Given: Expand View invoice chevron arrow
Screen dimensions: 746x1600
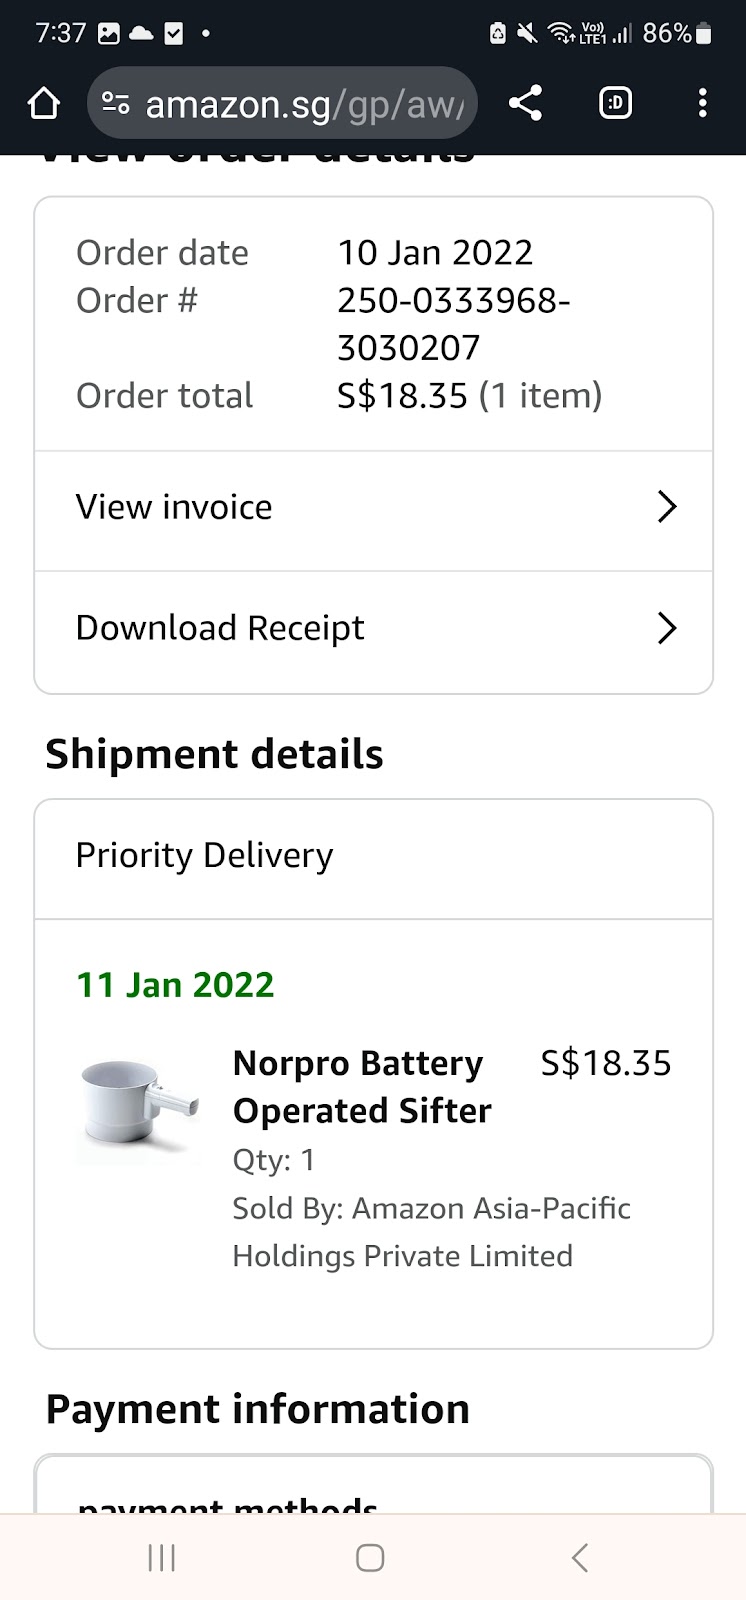Looking at the screenshot, I should (667, 508).
